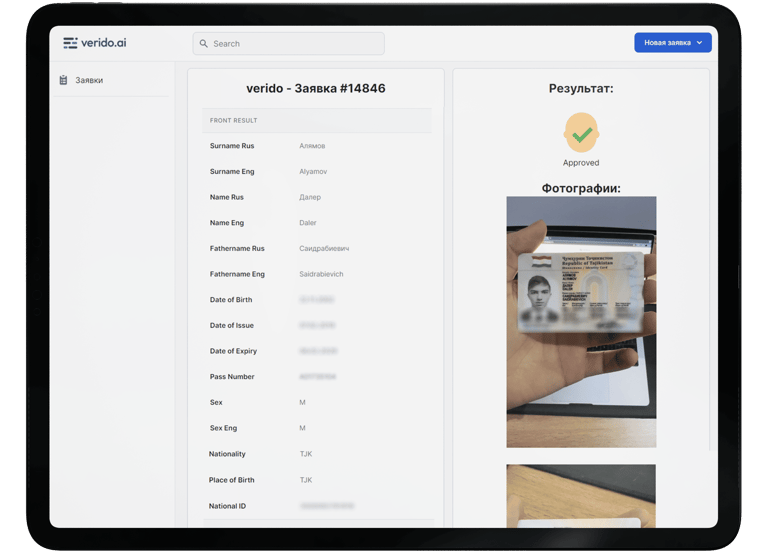768x552 pixels.
Task: Click the Pass Number label
Action: (x=232, y=377)
